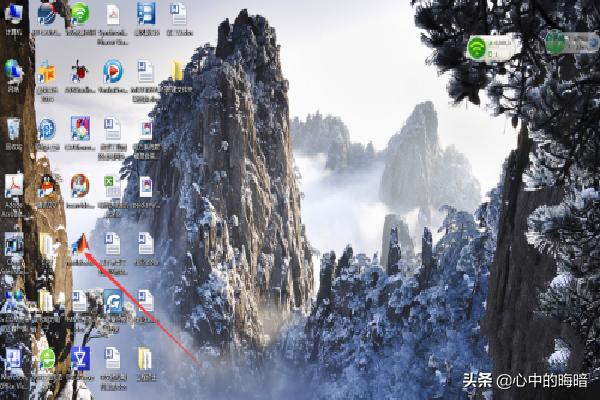Open the orange star-shaped application shortcut
This screenshot has width=600, height=400.
46,72
